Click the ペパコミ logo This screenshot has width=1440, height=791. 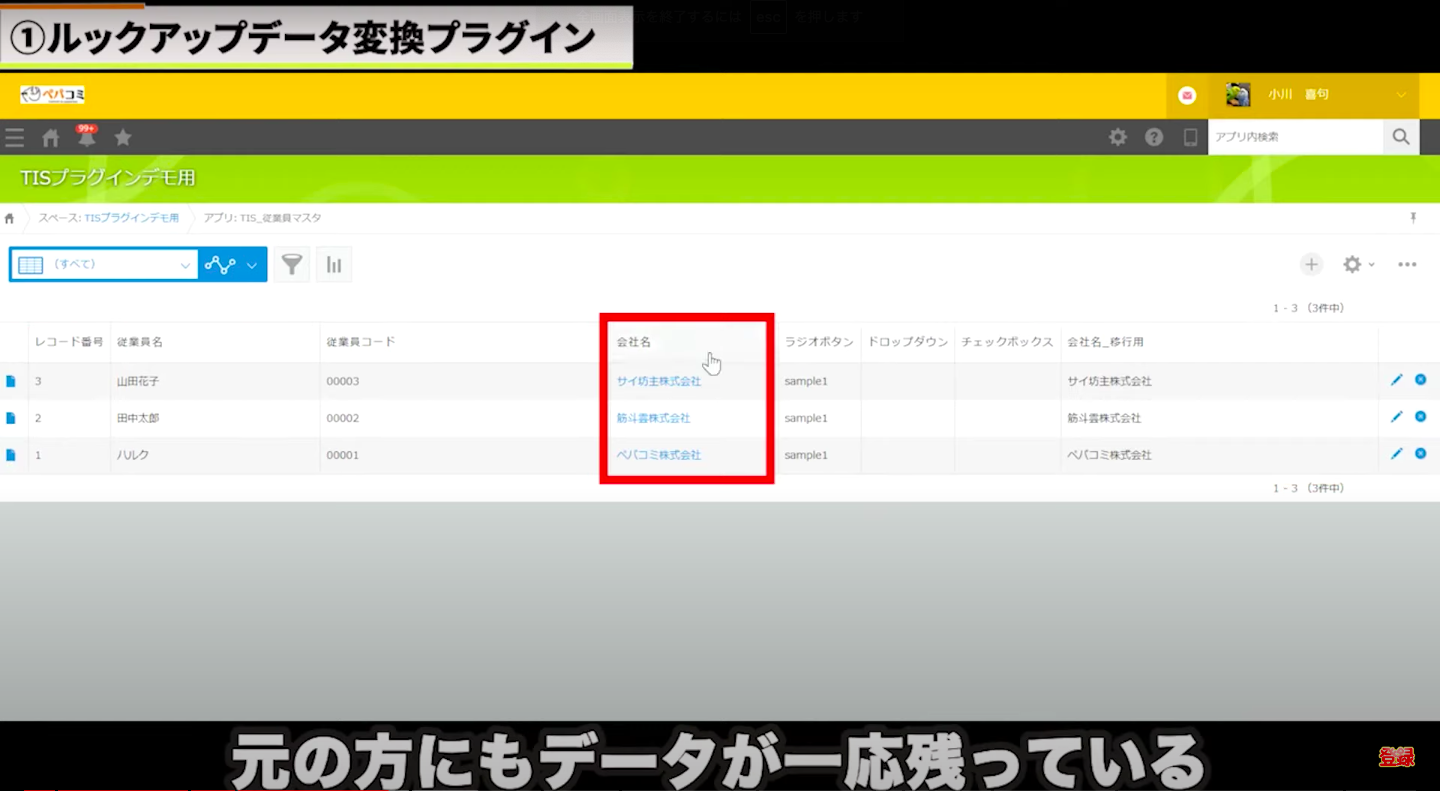click(53, 95)
